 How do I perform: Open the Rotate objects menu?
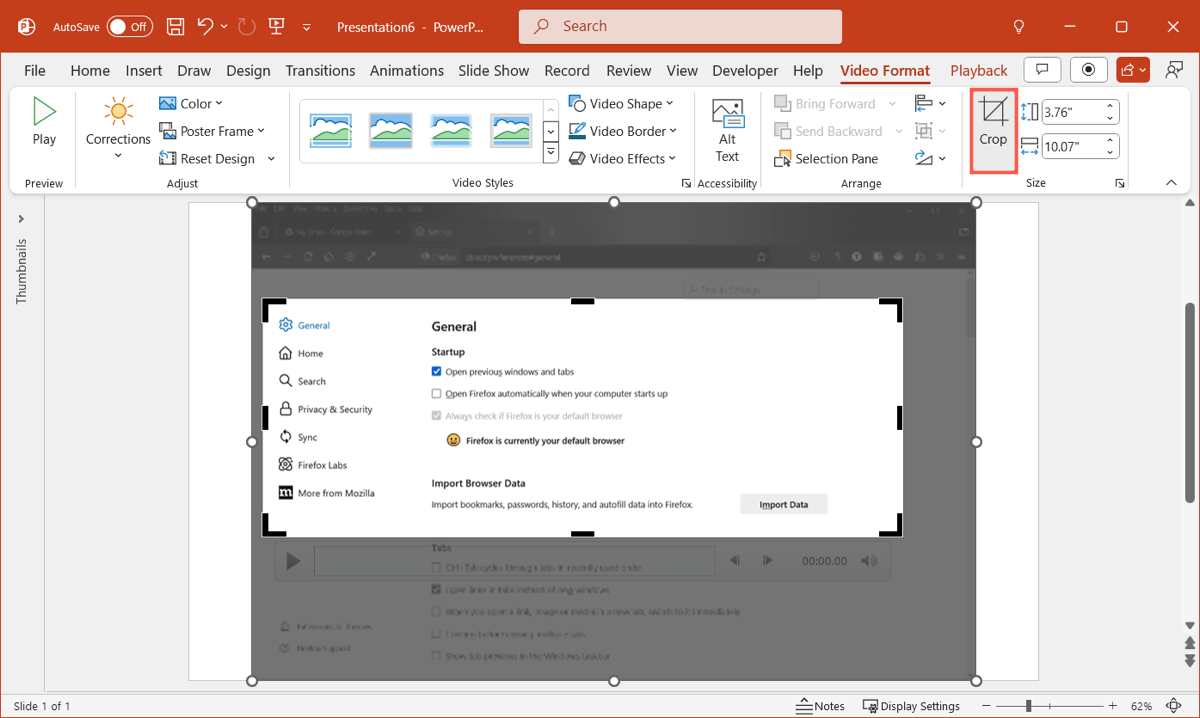[x=929, y=158]
